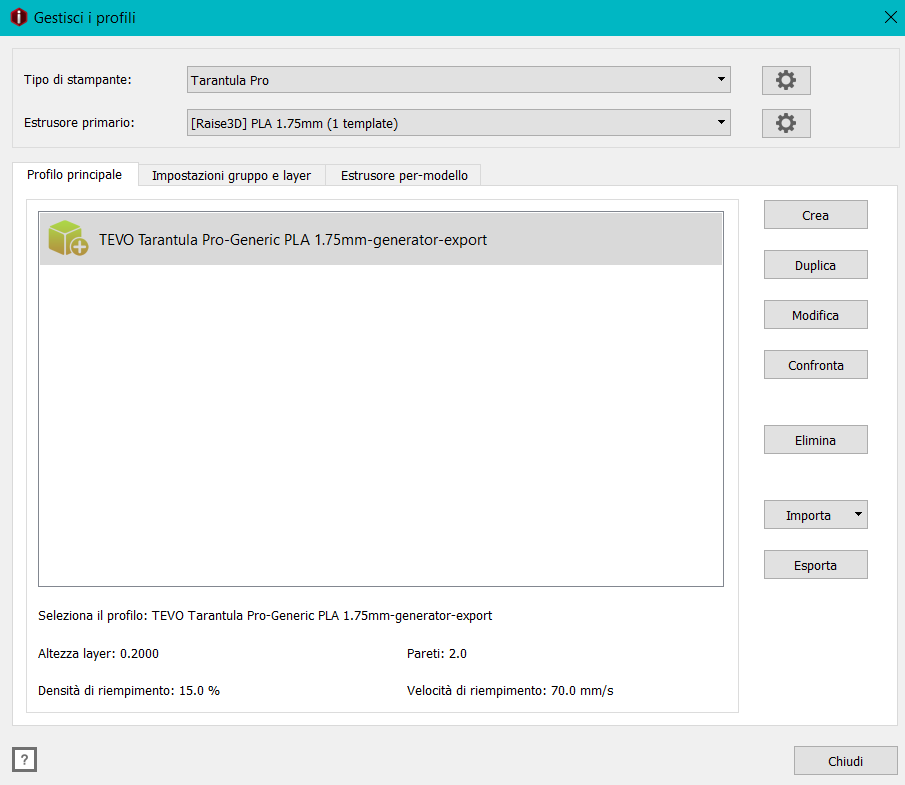Switch to Profilo principale tab
Viewport: 905px width, 785px height.
click(x=75, y=174)
